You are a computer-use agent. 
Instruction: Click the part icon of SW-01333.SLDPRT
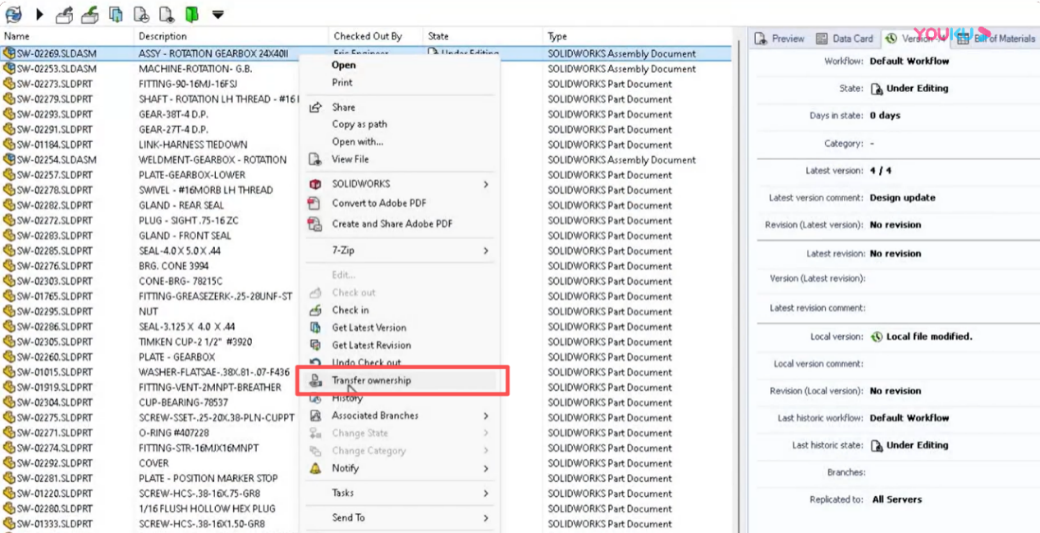[x=9, y=524]
